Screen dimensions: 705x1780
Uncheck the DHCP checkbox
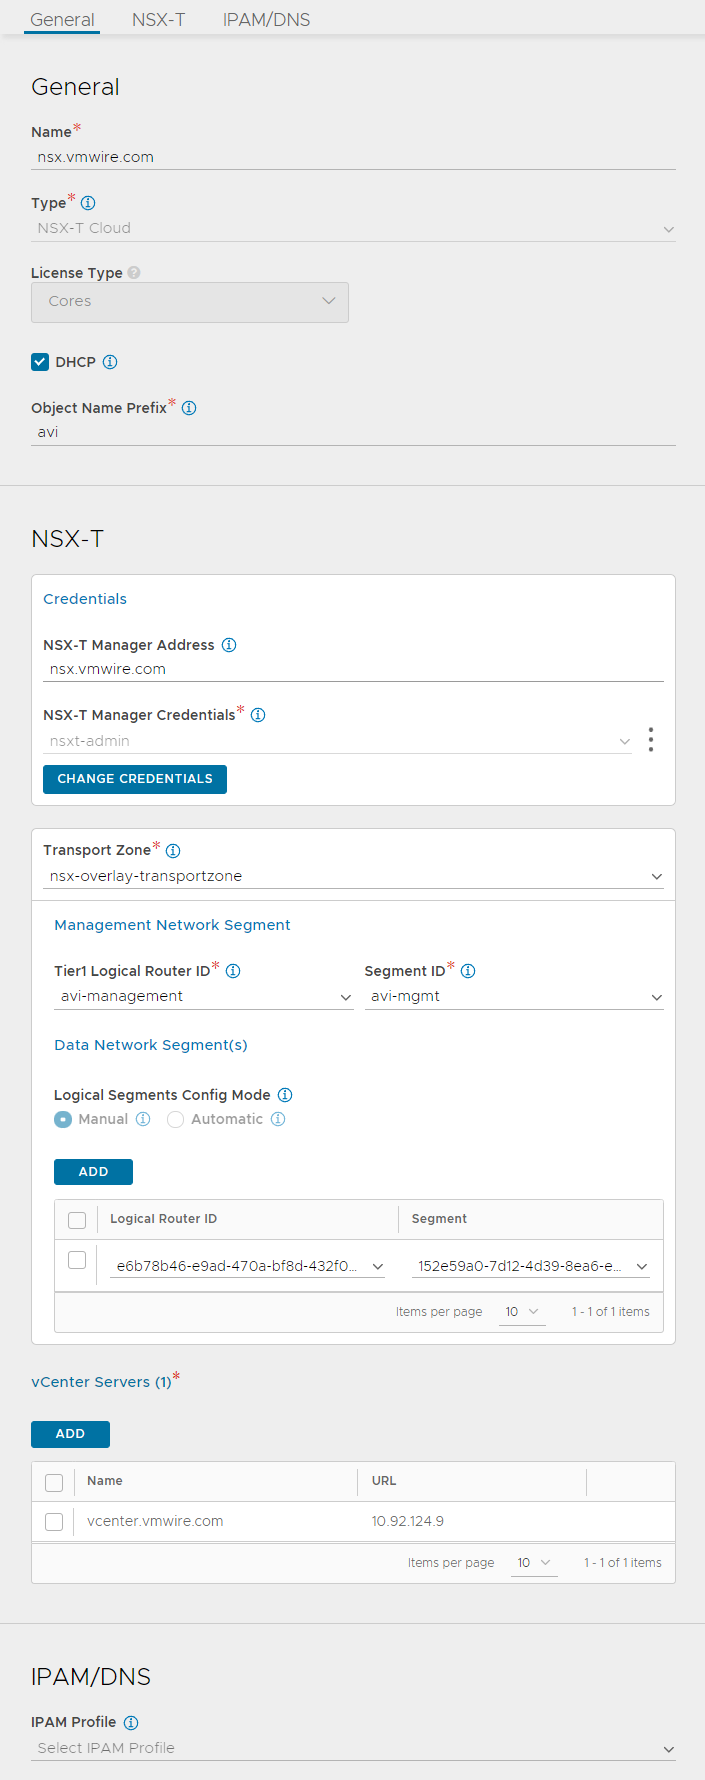40,362
